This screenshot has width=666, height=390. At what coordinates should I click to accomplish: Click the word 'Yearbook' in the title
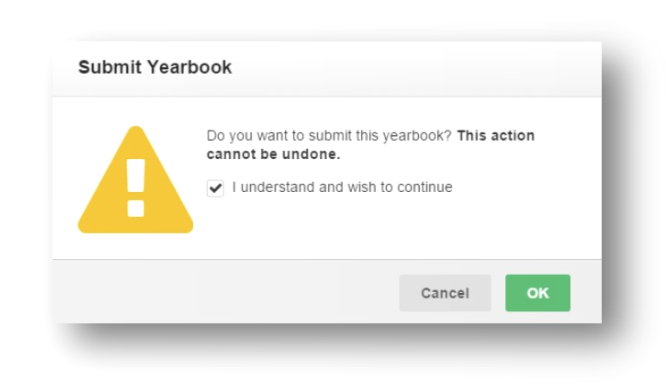point(189,67)
